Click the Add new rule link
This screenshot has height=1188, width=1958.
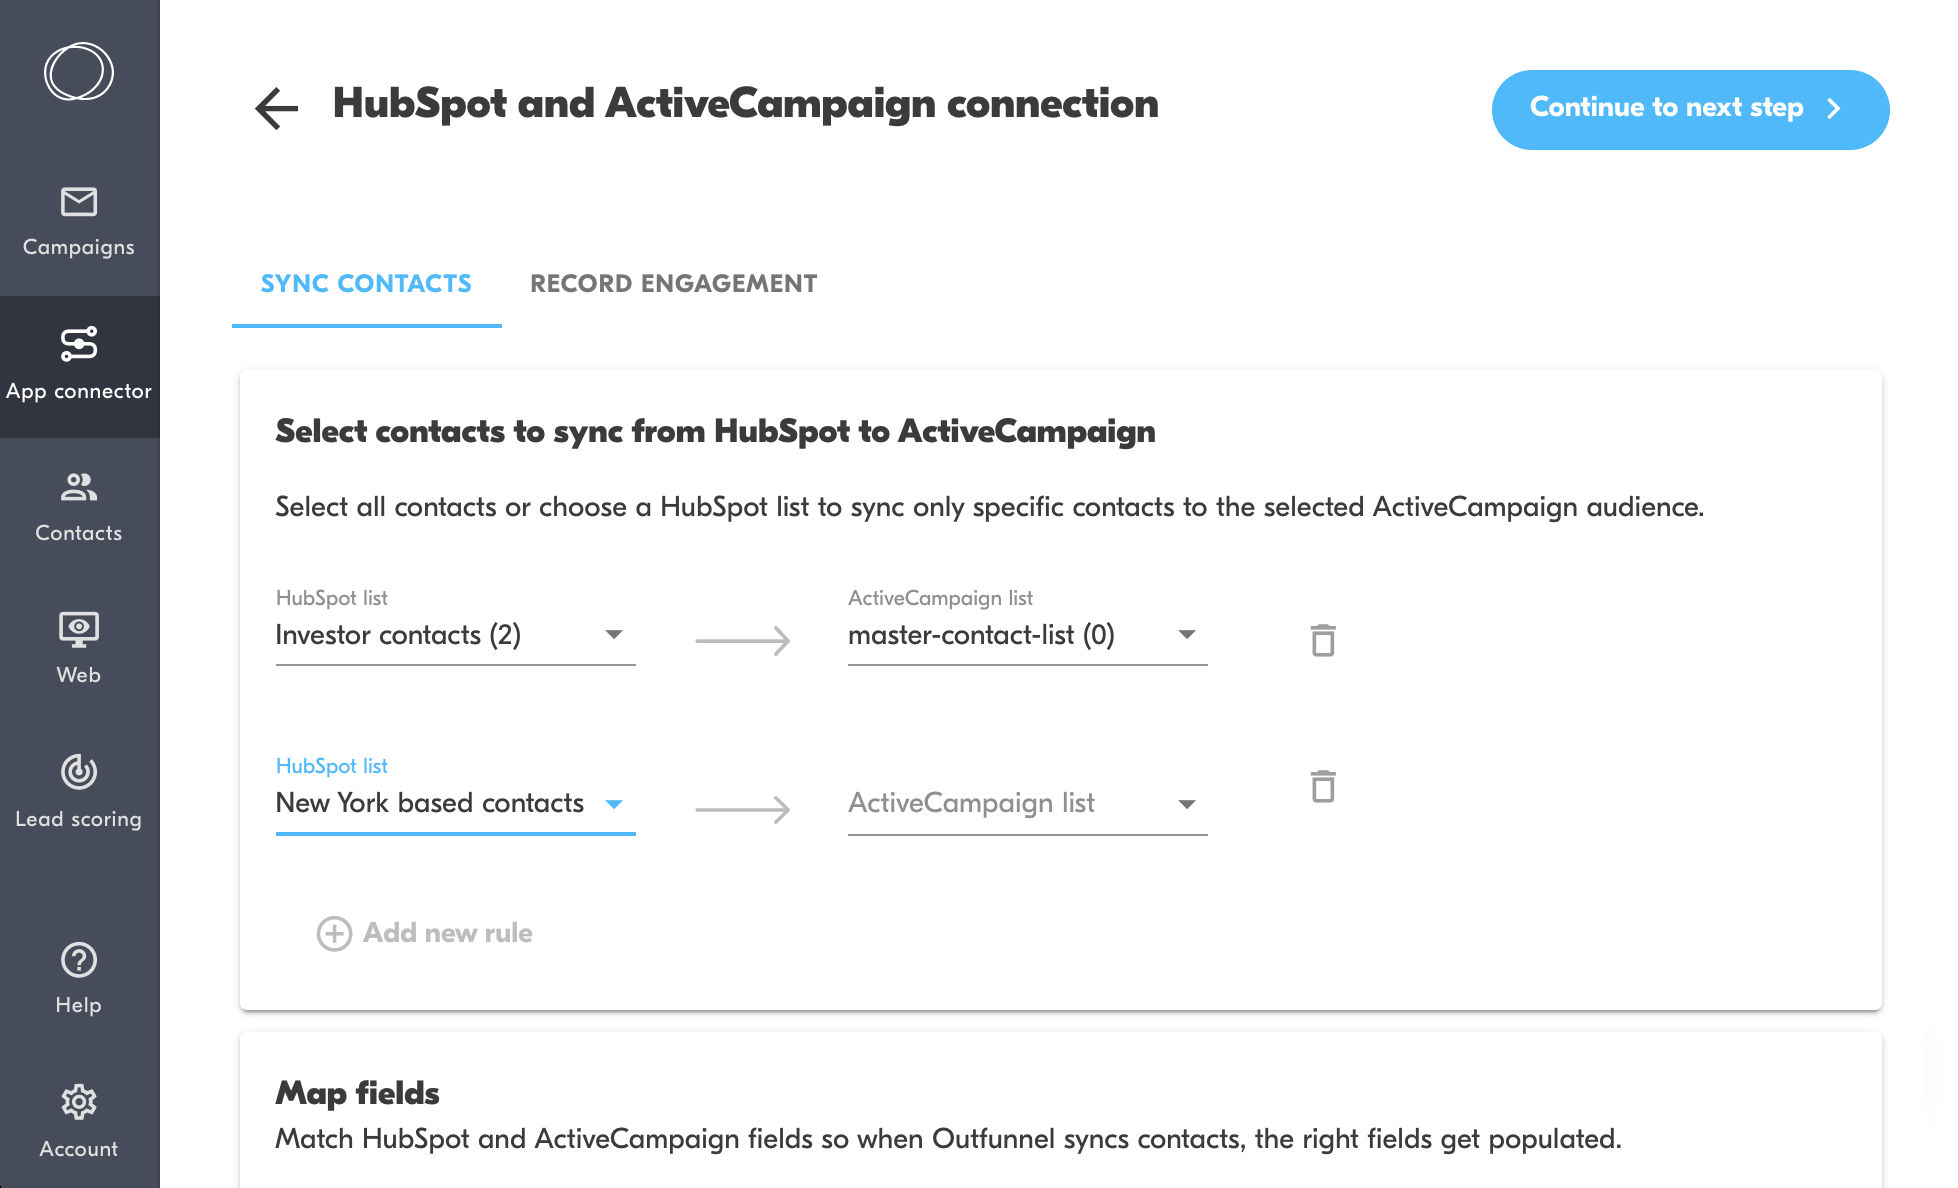[447, 933]
